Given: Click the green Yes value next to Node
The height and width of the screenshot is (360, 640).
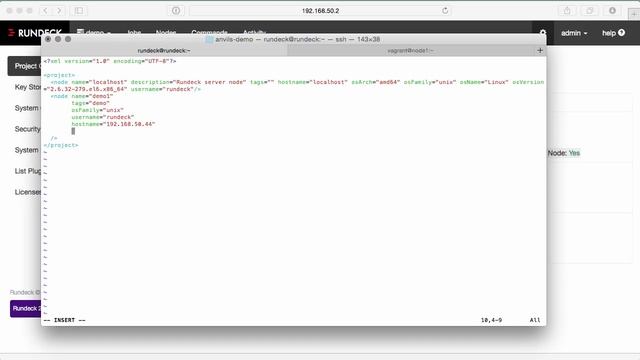Looking at the screenshot, I should [574, 153].
